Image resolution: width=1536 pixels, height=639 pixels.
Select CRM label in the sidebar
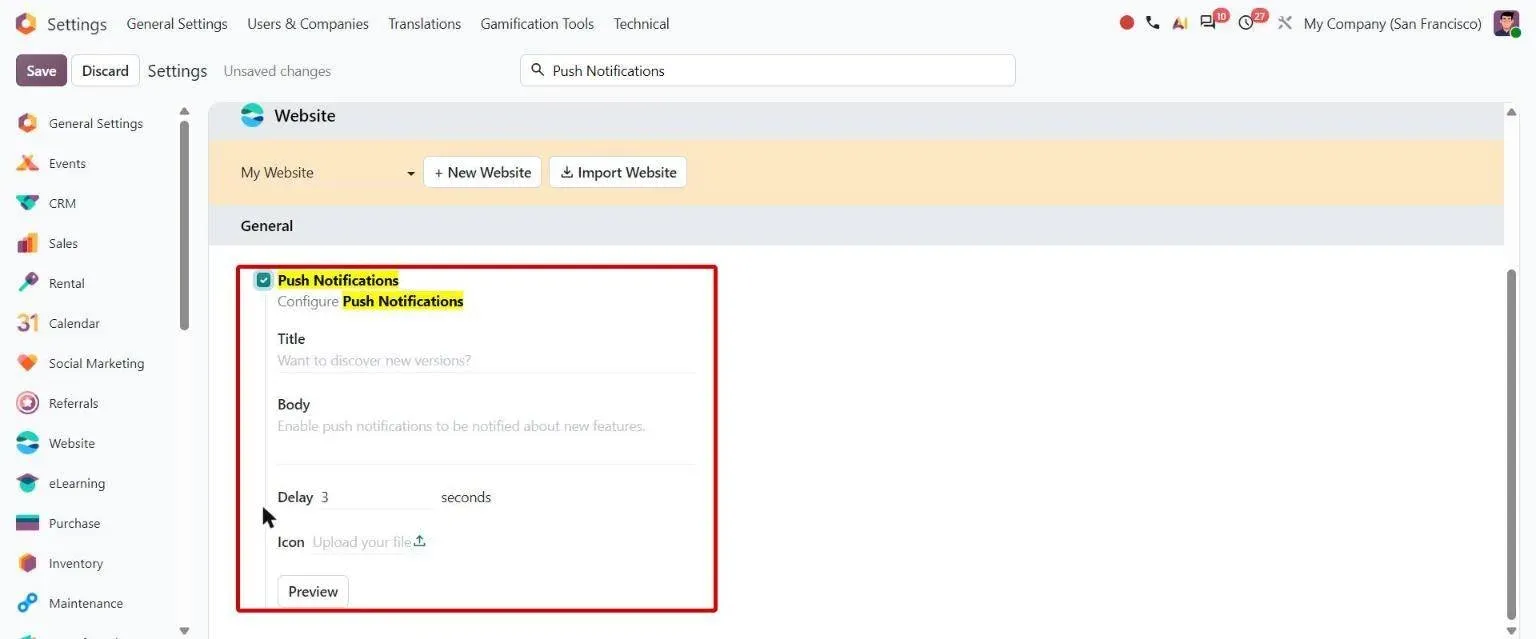point(62,203)
